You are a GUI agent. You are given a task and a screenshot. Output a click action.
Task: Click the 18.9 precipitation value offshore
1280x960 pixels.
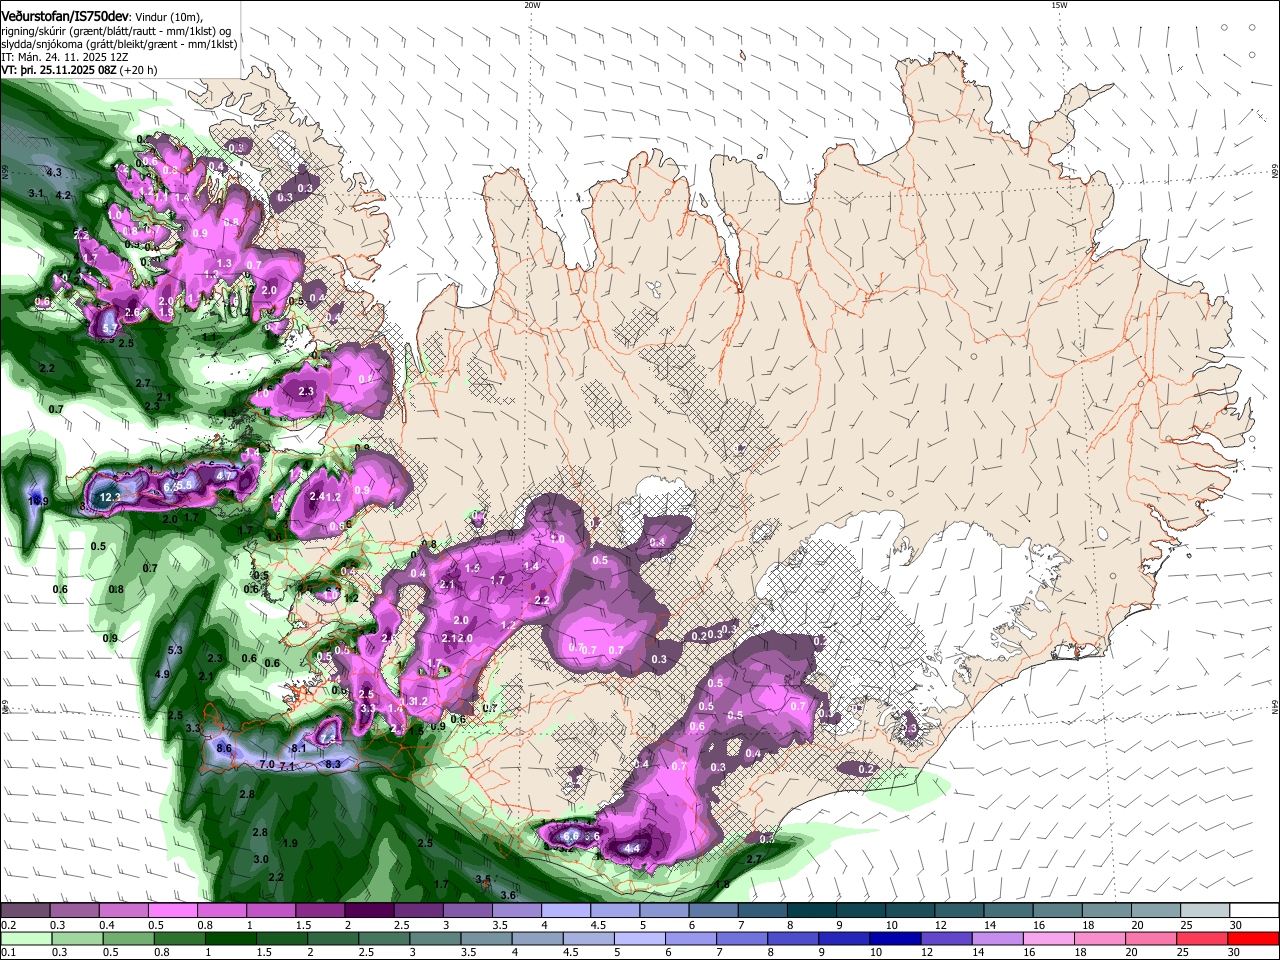[x=38, y=500]
